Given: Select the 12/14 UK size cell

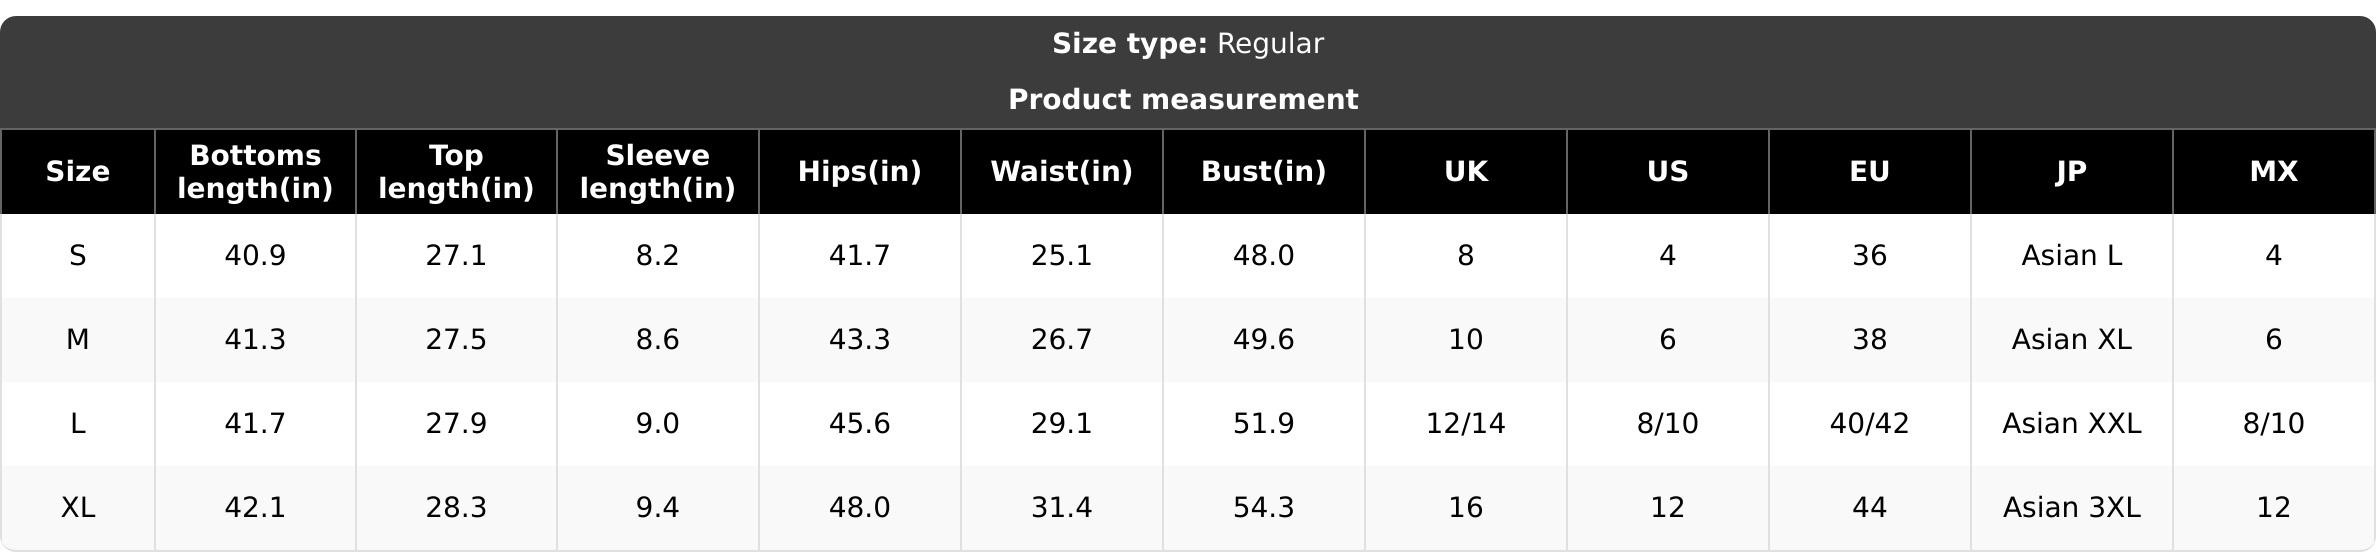Looking at the screenshot, I should (x=1466, y=424).
